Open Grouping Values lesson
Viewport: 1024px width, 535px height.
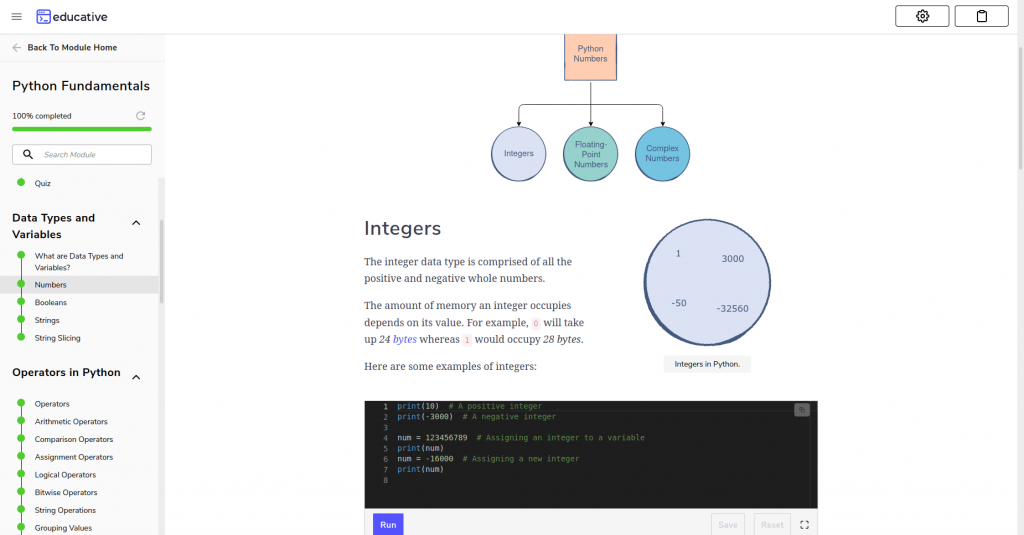coord(63,527)
